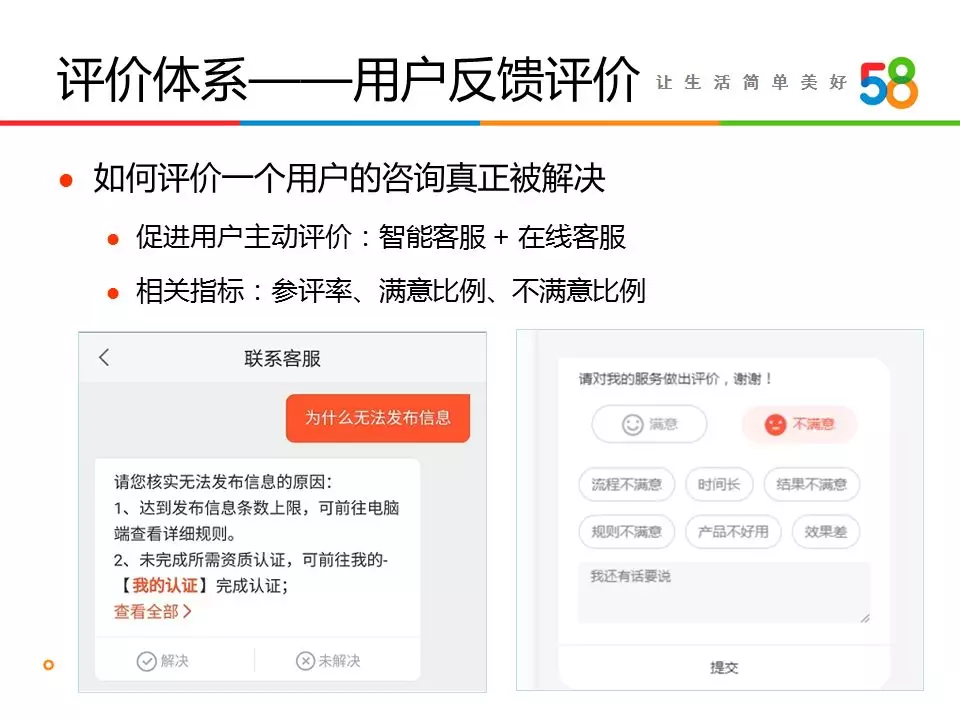Click the smiley face icon for 满意
The height and width of the screenshot is (720, 960).
632,424
